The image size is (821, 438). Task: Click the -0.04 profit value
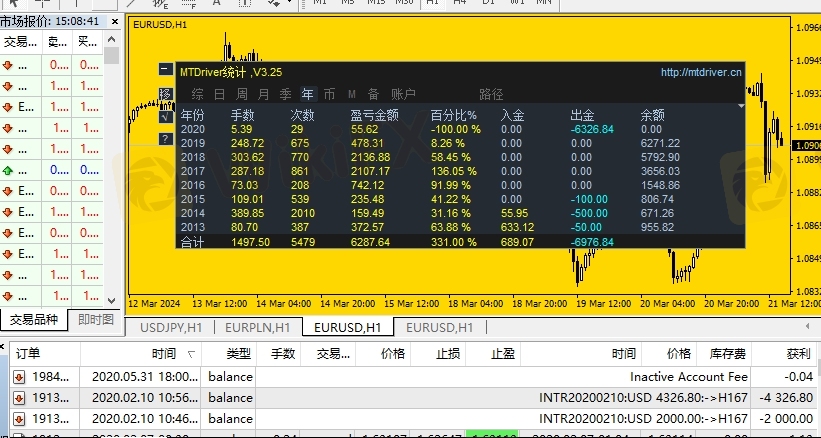click(799, 377)
